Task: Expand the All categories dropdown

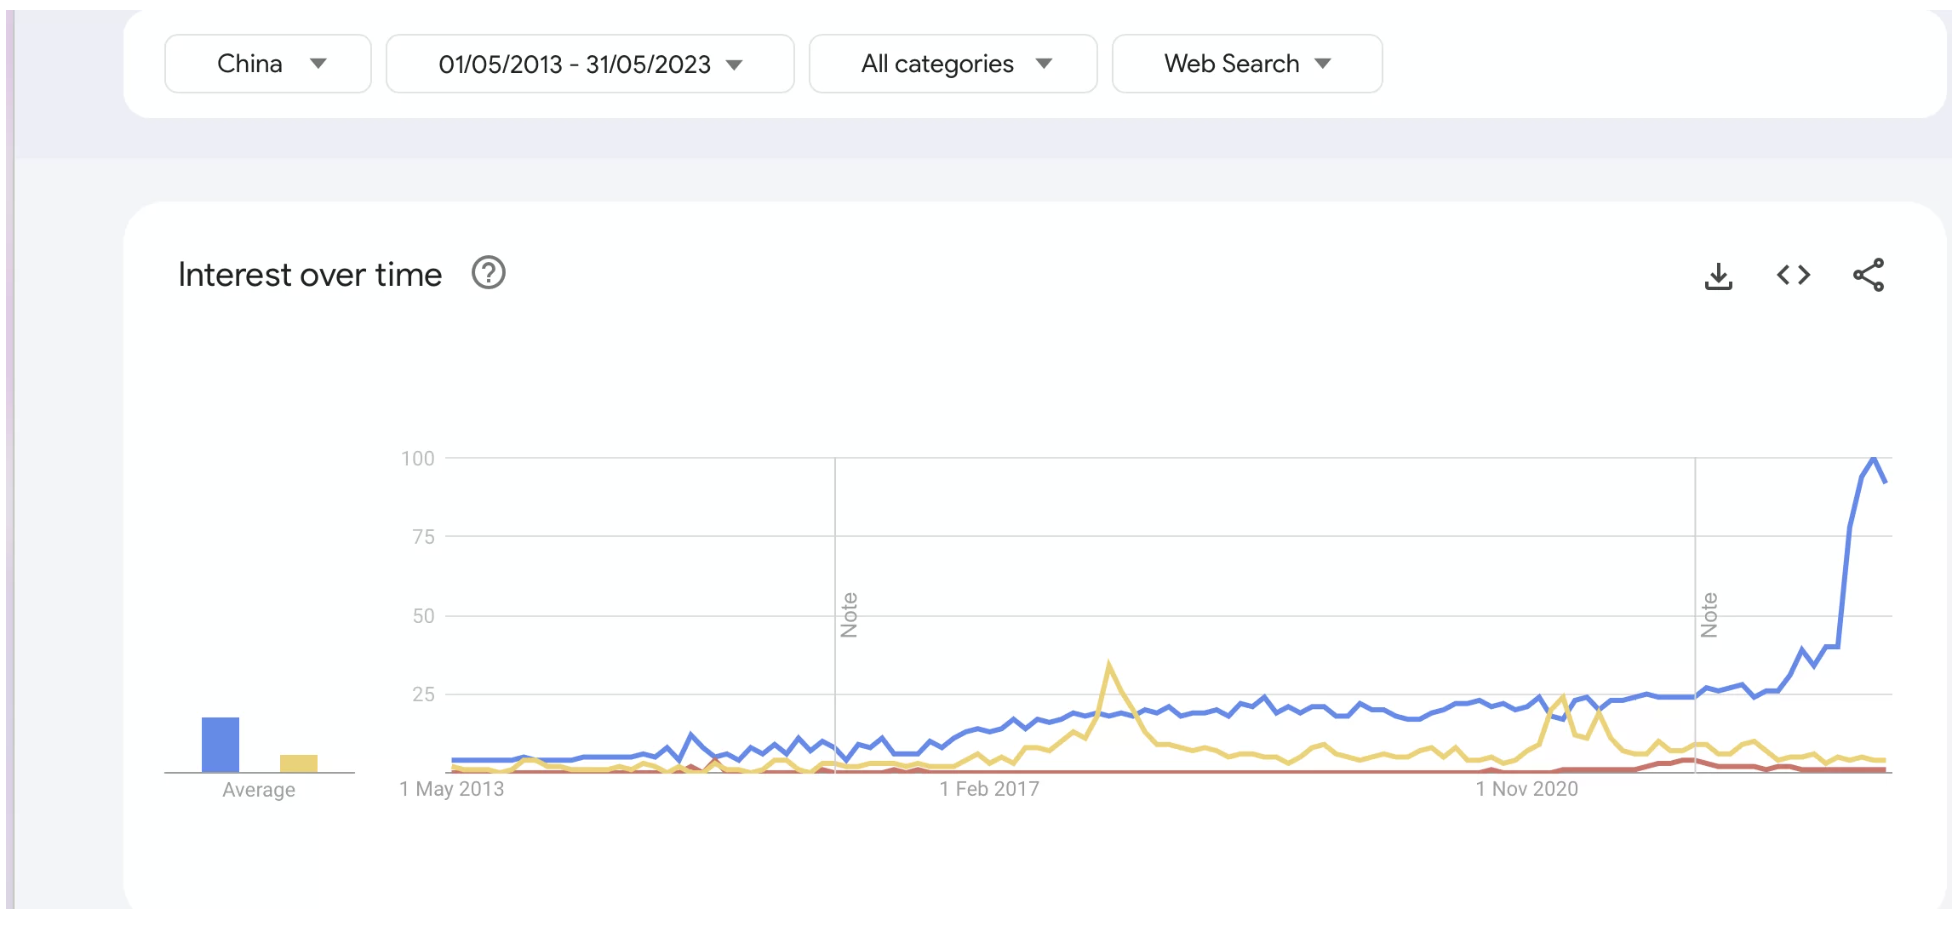Action: 953,64
